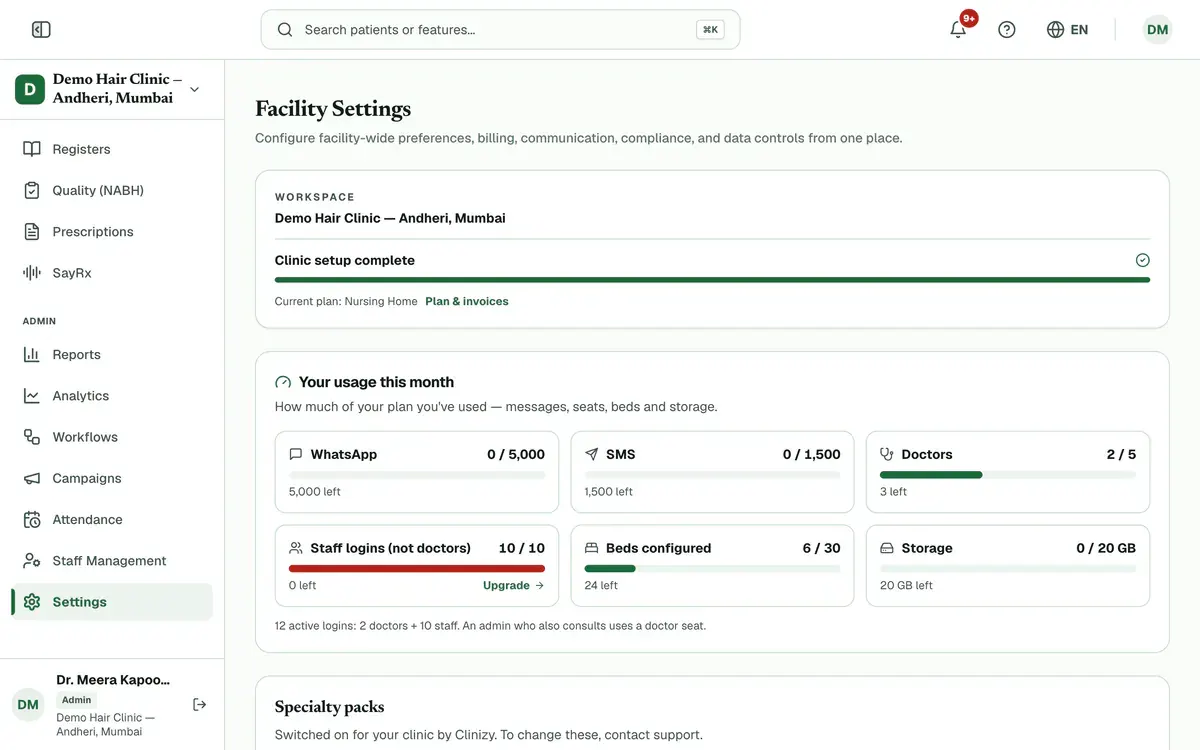Open DM user avatar in top bar
Image resolution: width=1200 pixels, height=750 pixels.
pyautogui.click(x=1157, y=30)
